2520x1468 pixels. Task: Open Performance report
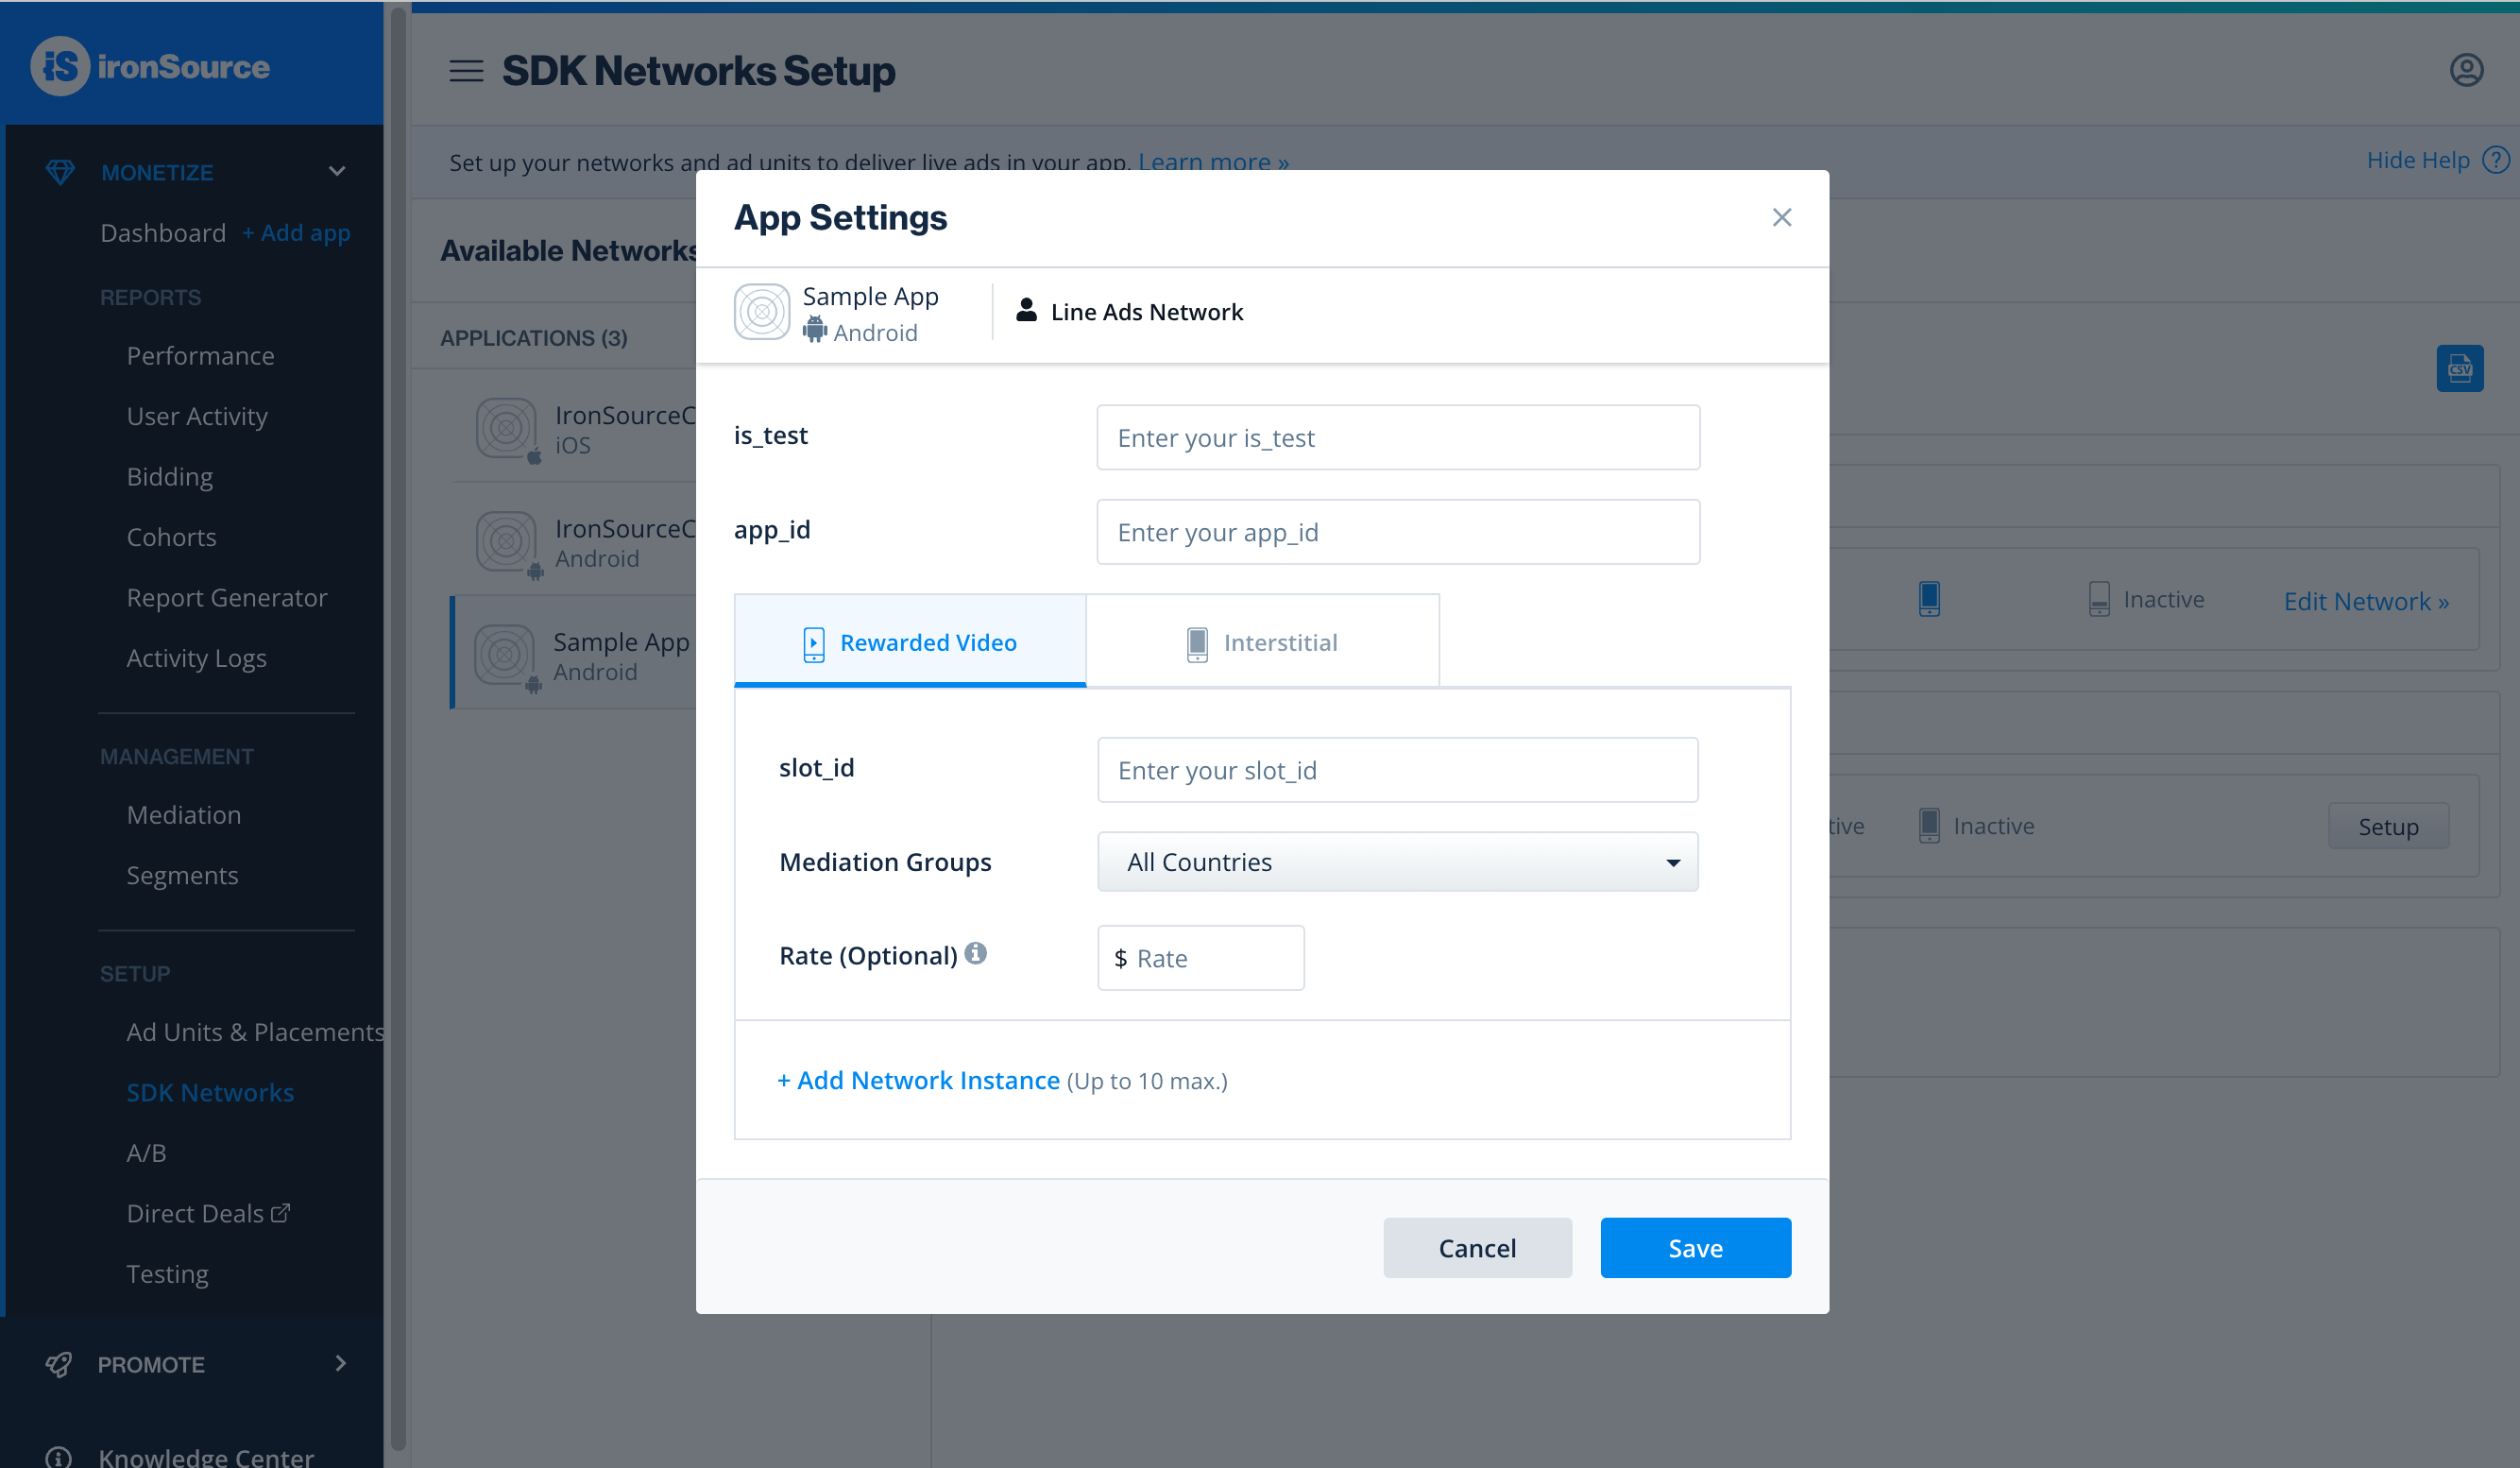coord(200,356)
